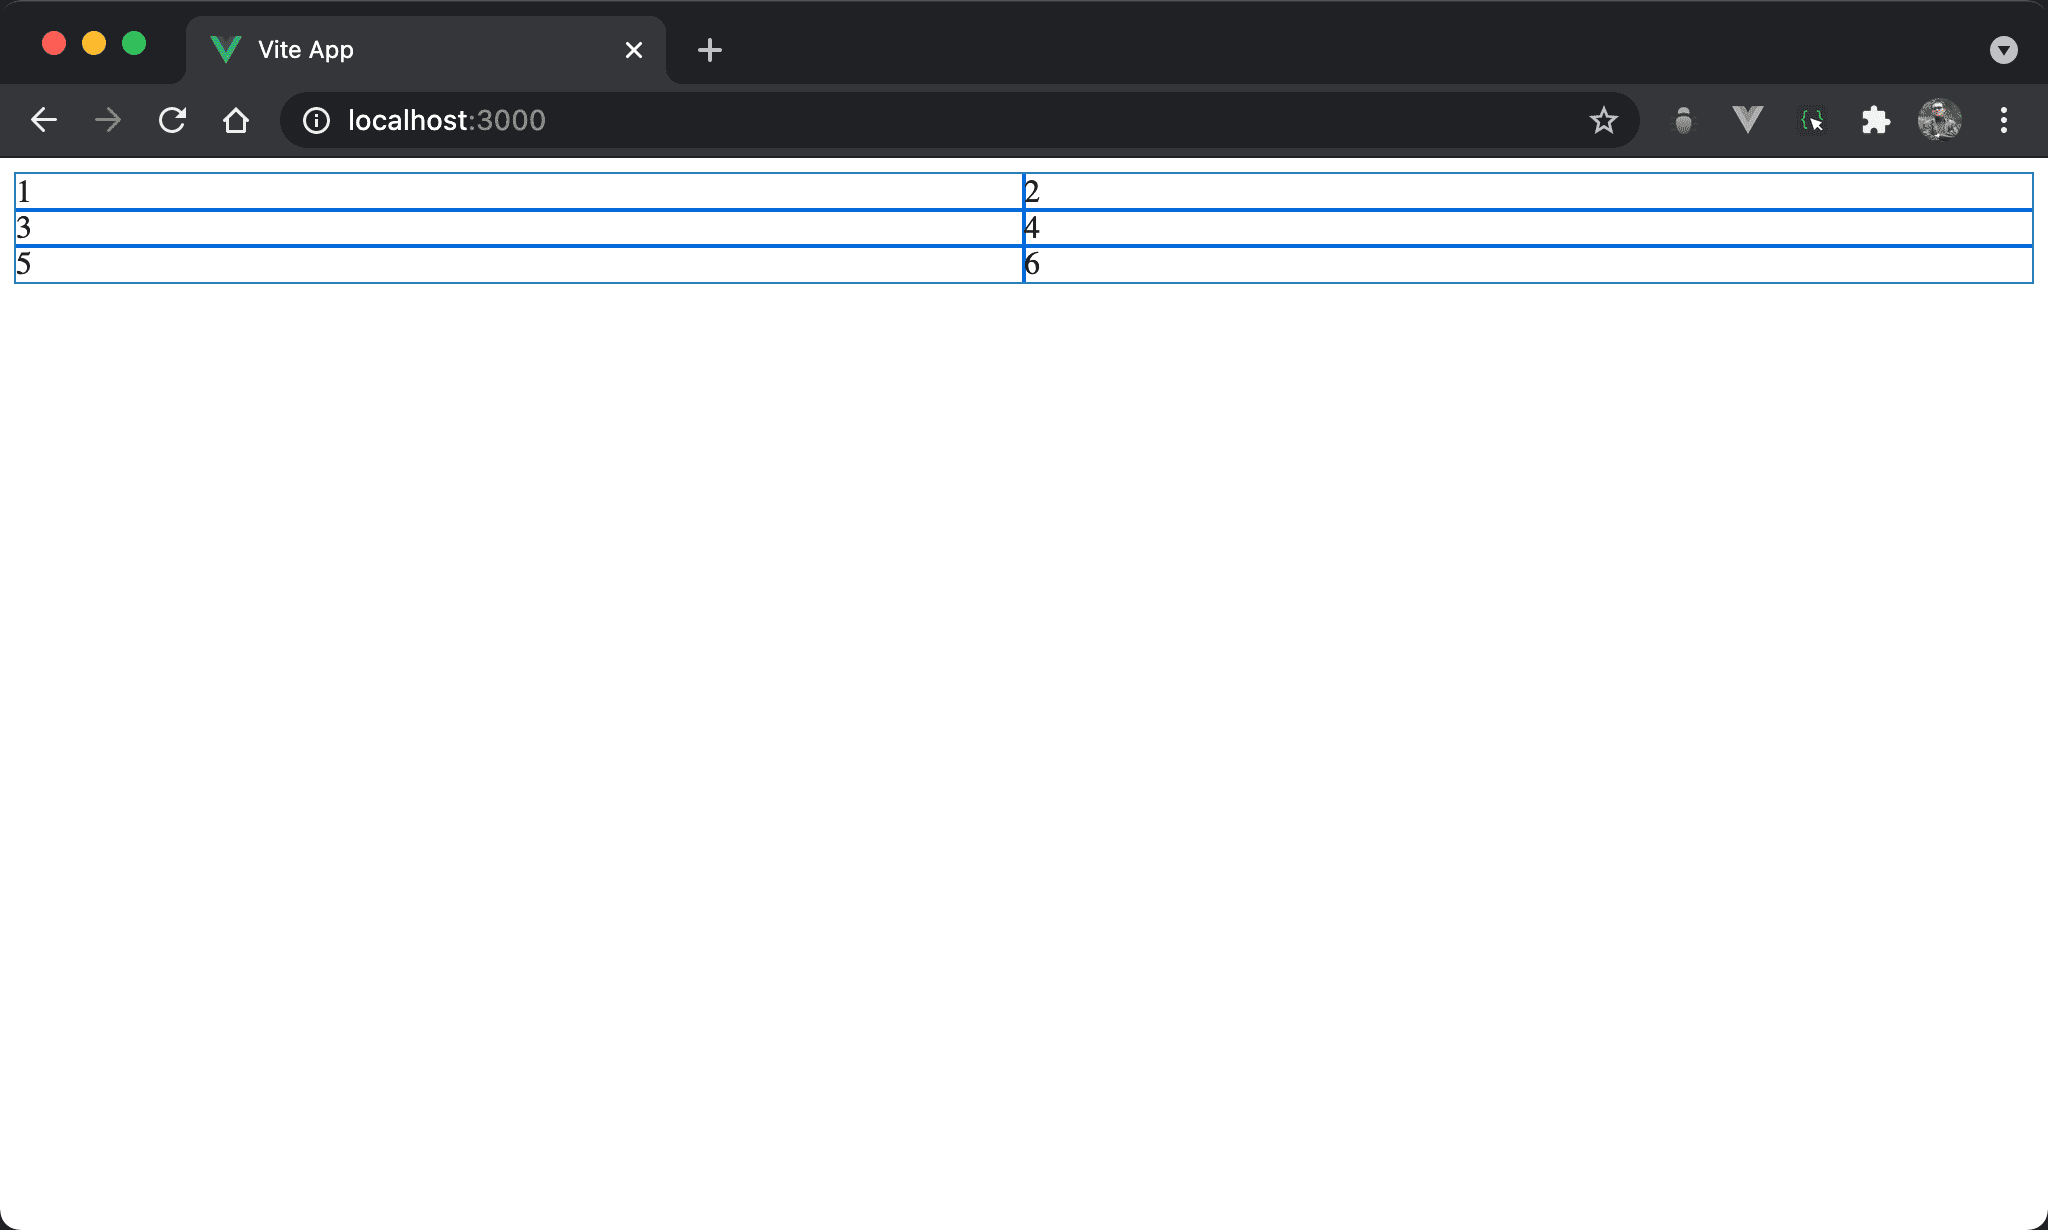Select the Vite App tab
Screen dimensions: 2048x1230
pos(400,50)
